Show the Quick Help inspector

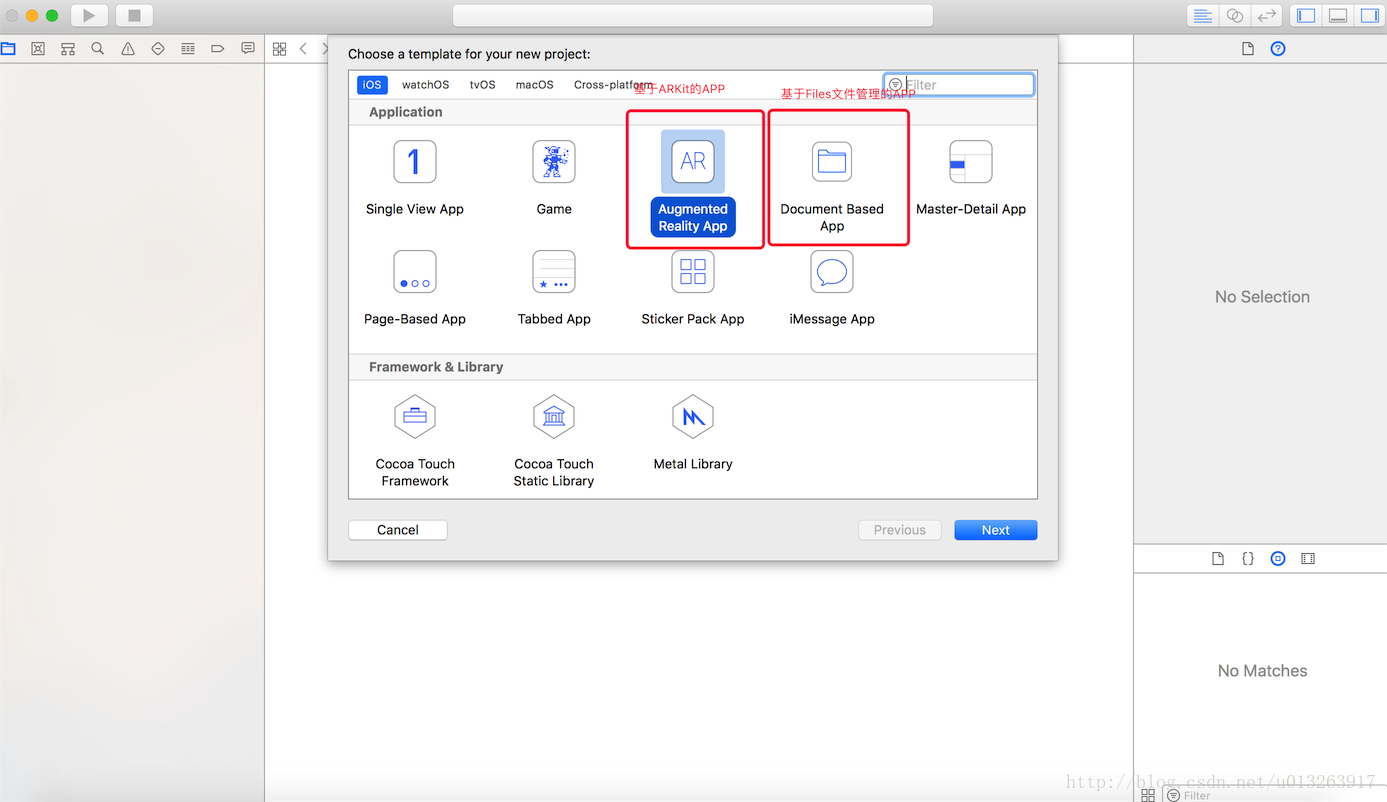pos(1278,48)
